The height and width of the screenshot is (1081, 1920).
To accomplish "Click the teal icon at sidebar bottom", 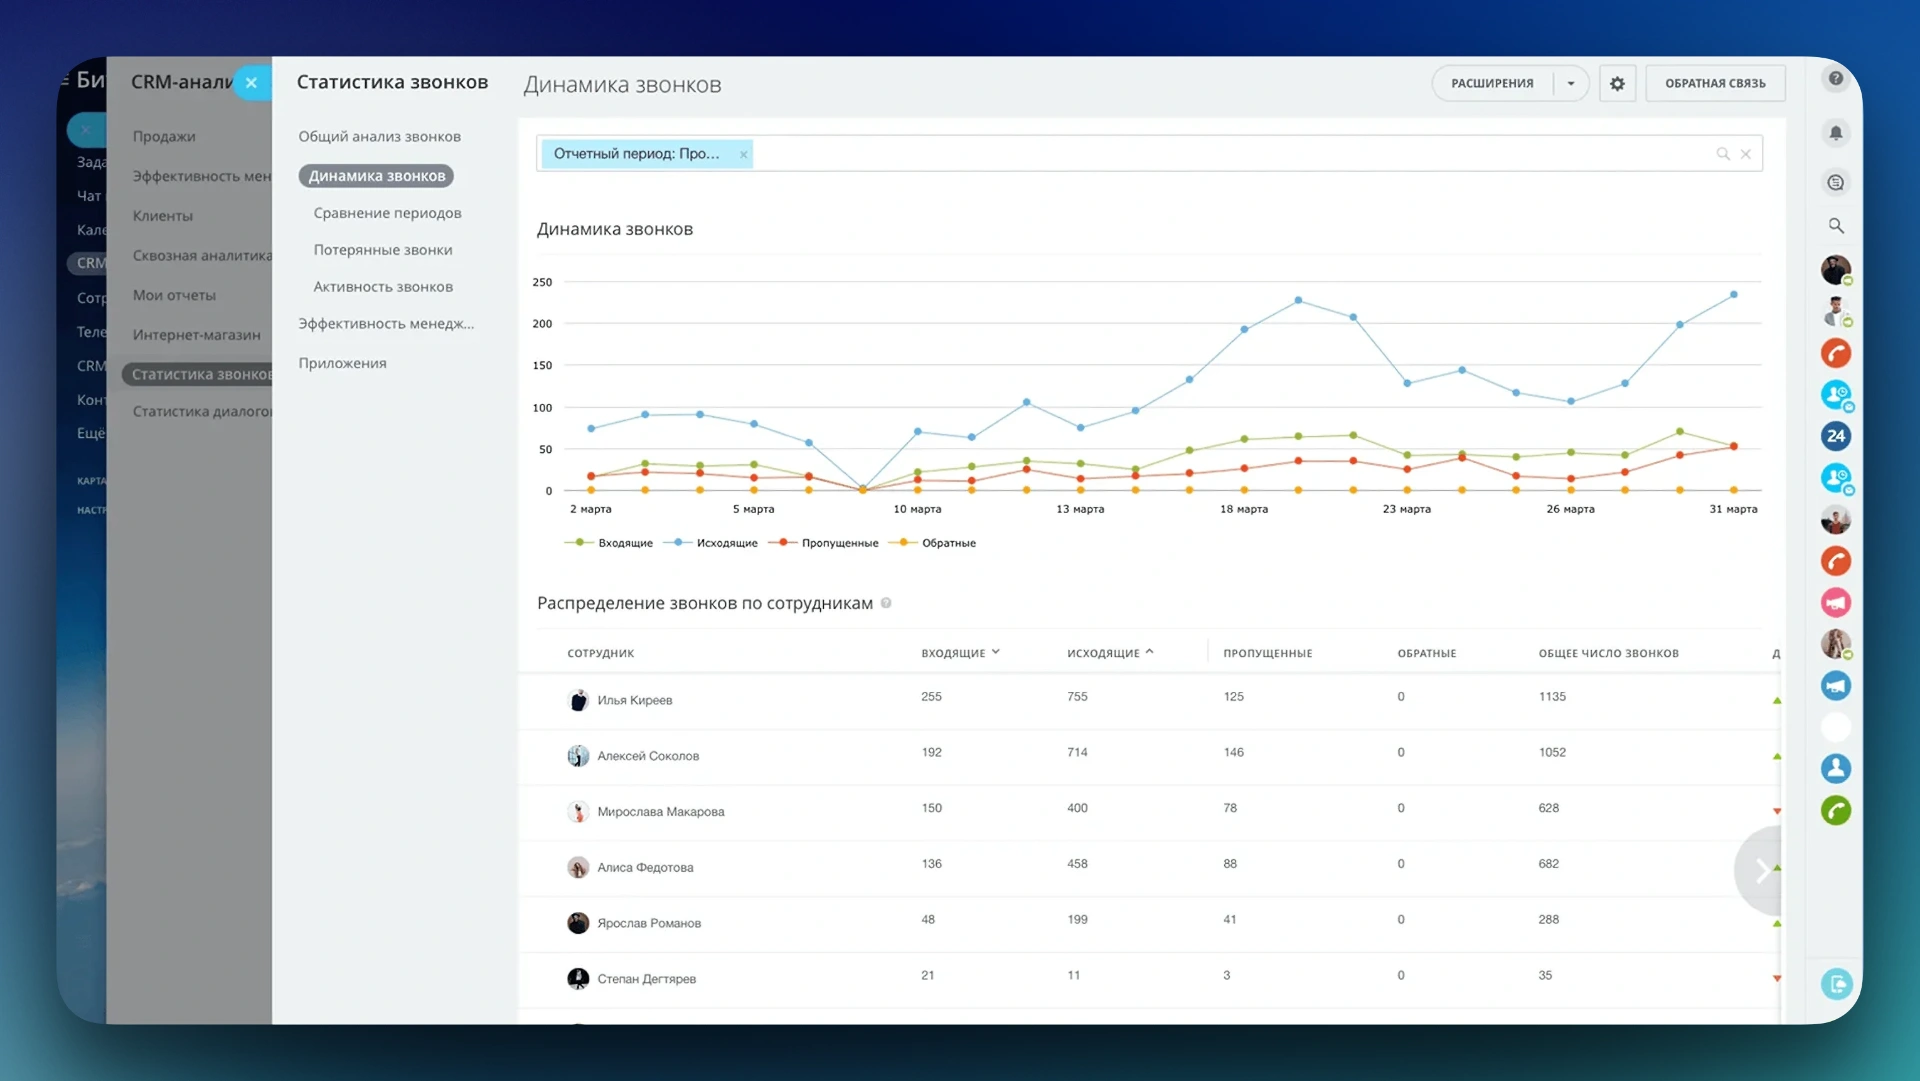I will [1836, 984].
